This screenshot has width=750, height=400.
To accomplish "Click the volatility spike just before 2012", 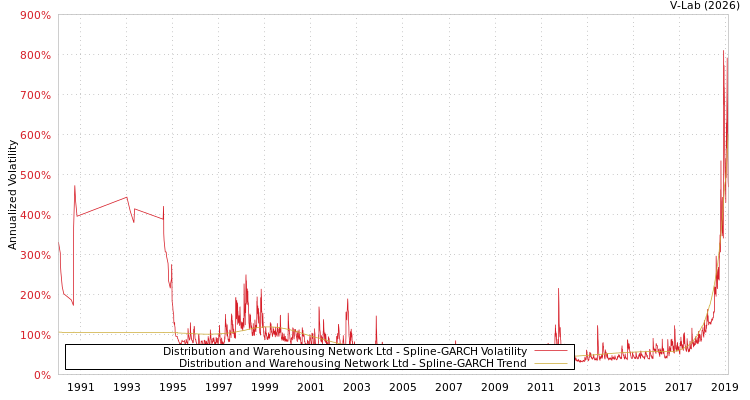I will tap(558, 289).
